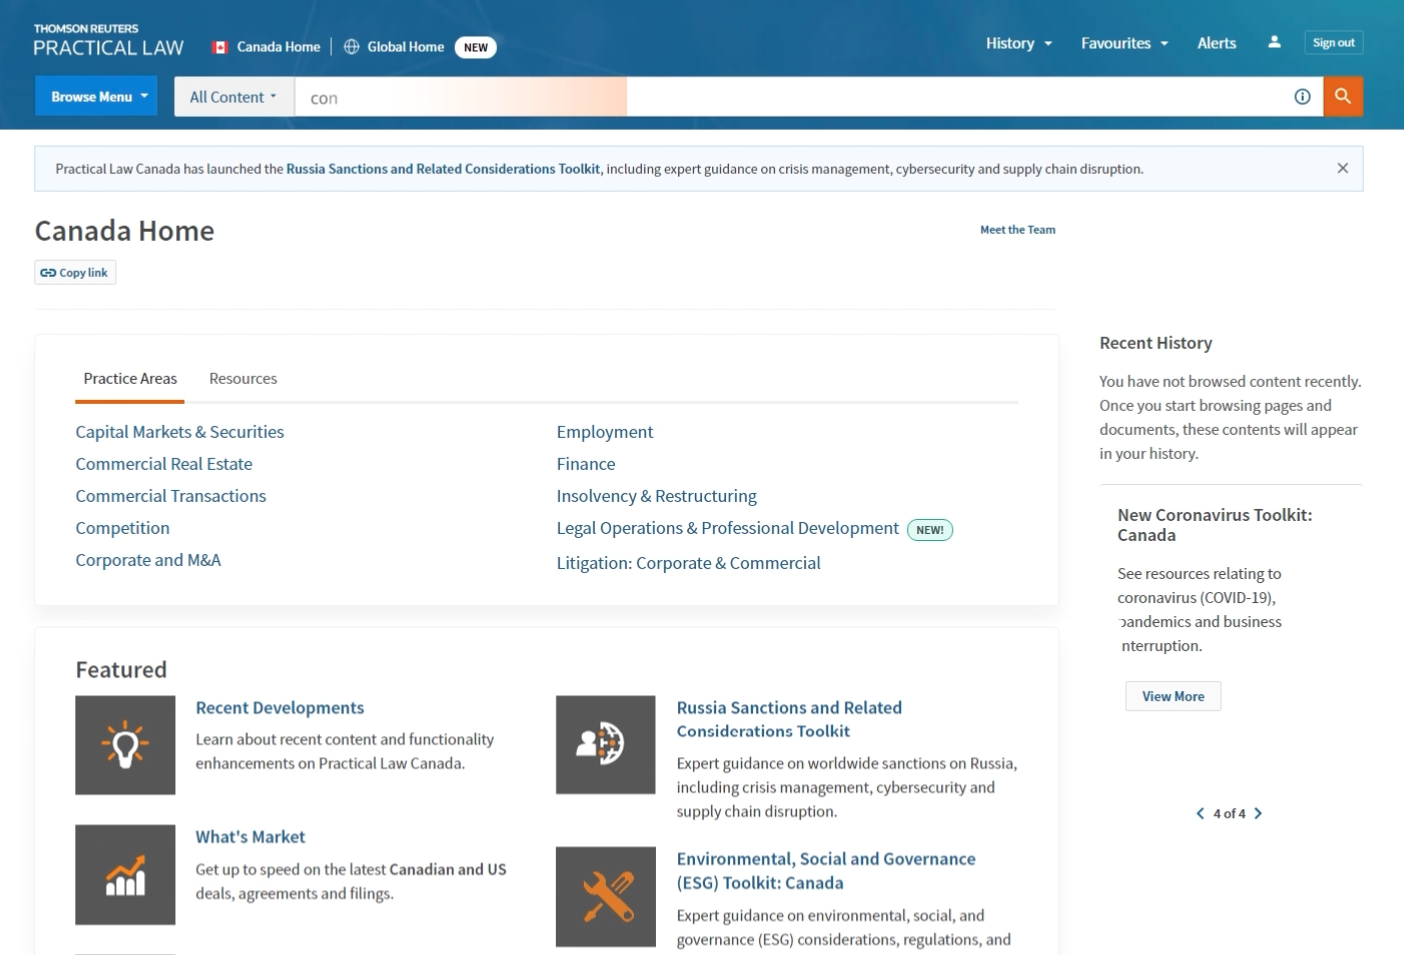Click the ESG Toolkit tools icon

click(x=606, y=897)
